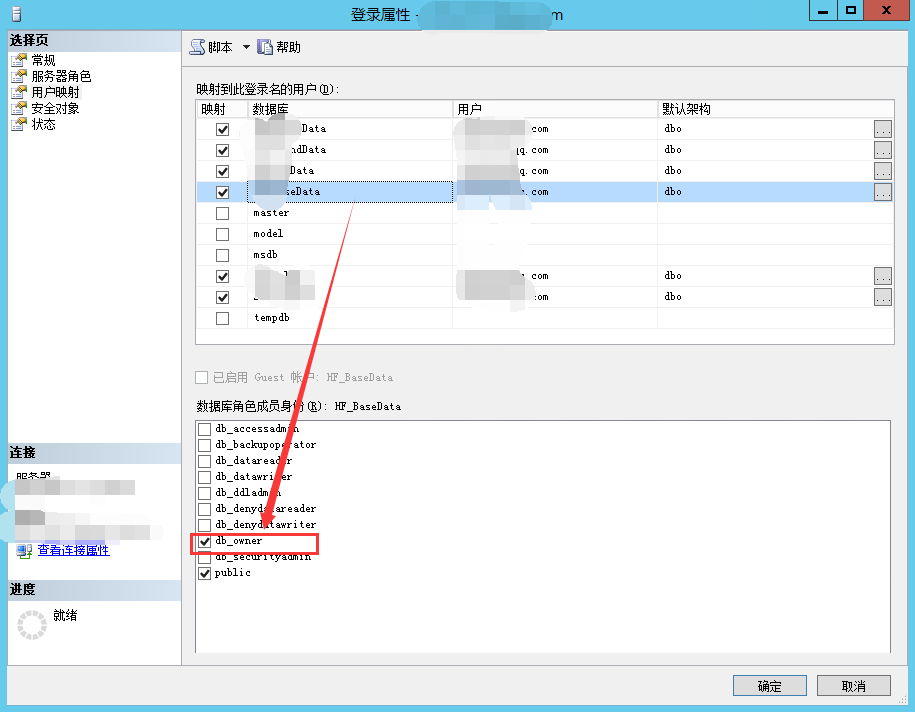The image size is (915, 712).
Task: Uncheck the db_owner role checkbox
Action: pos(204,542)
